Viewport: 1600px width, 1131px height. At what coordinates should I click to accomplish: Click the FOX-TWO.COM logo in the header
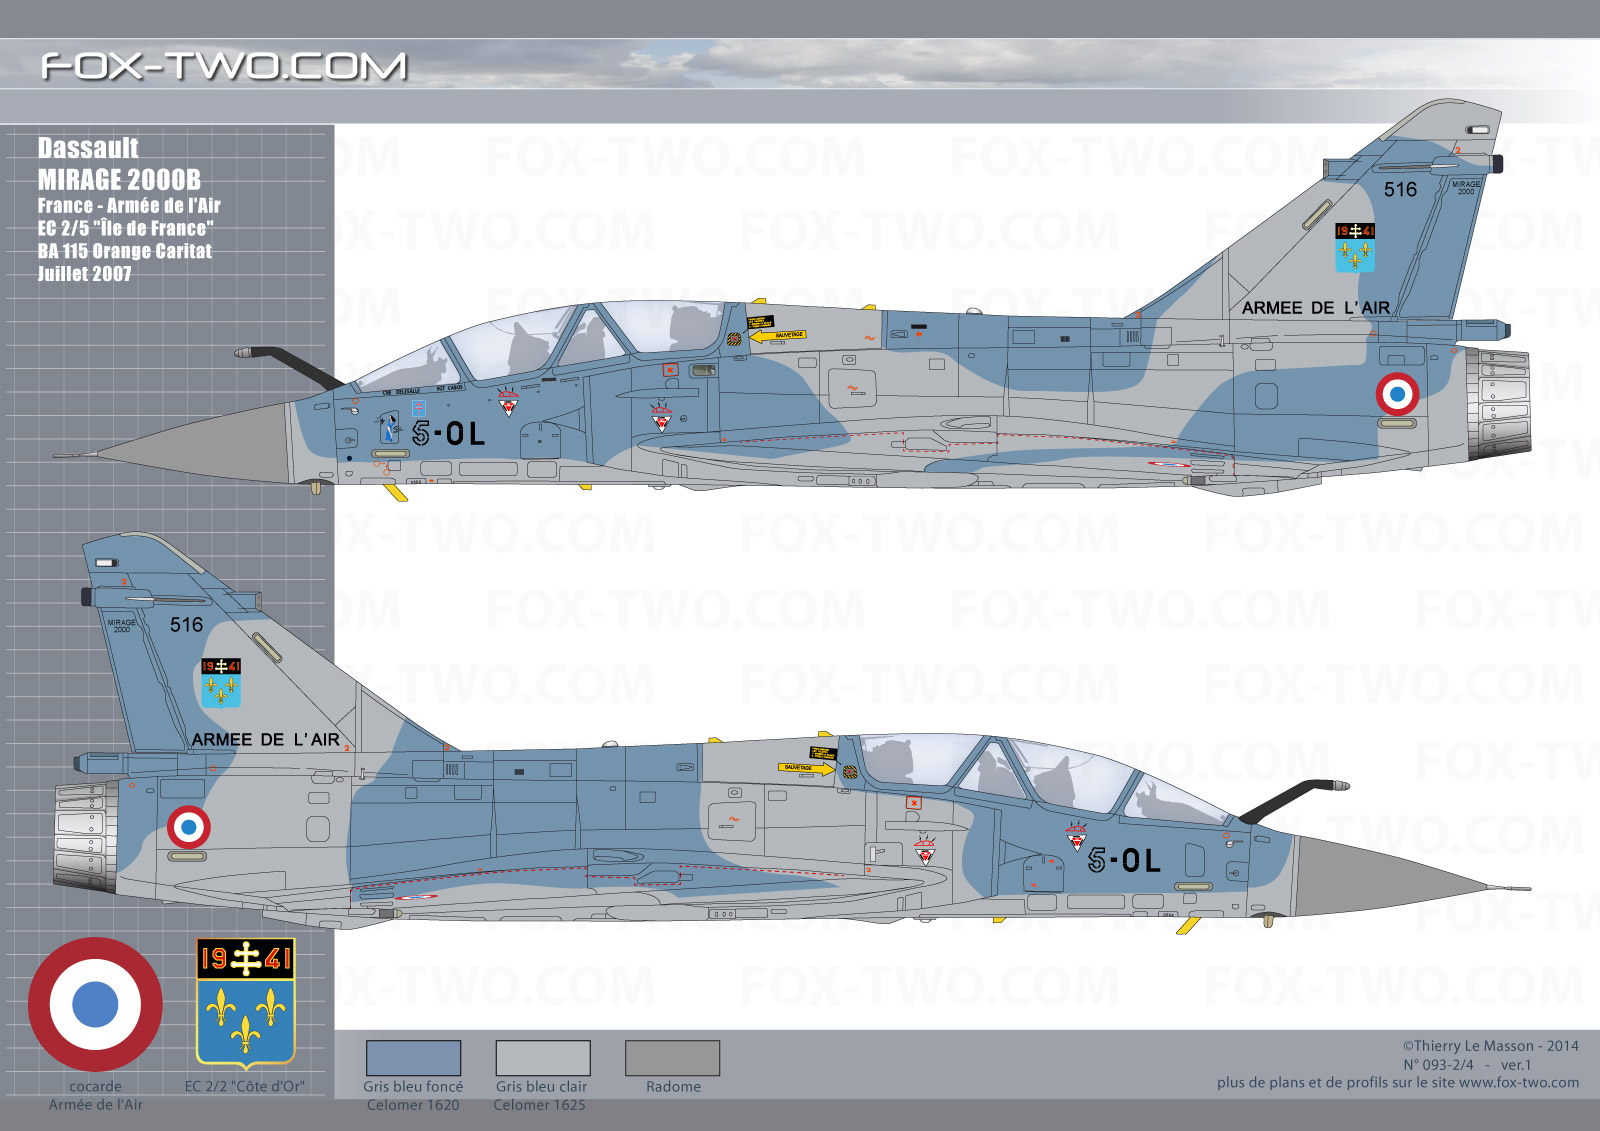tap(224, 66)
